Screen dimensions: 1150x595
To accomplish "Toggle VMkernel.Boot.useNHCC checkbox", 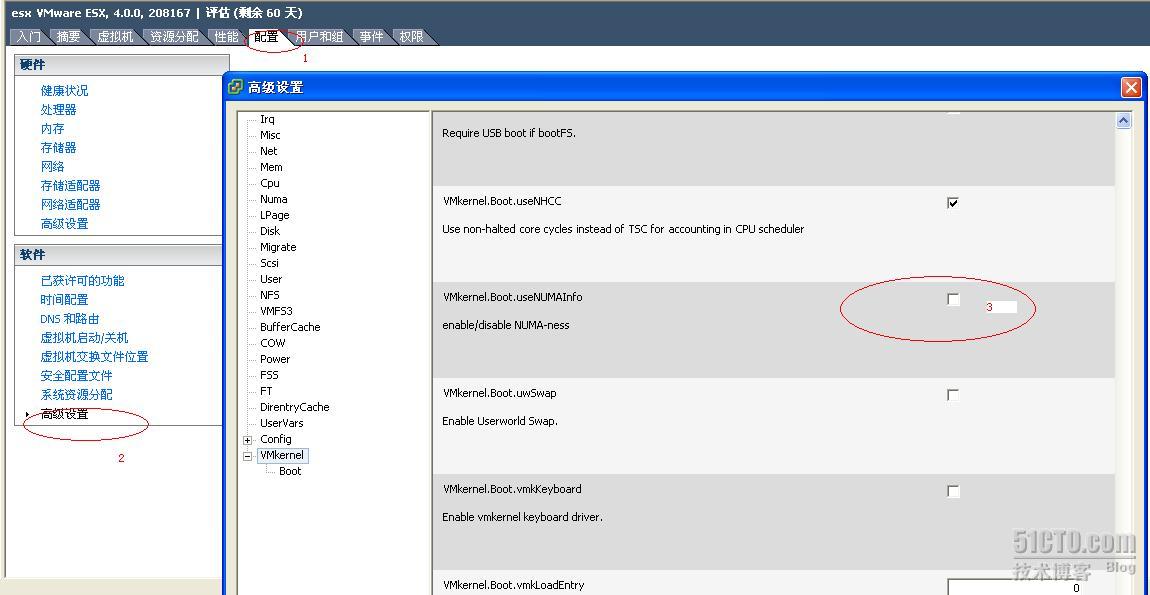I will click(x=953, y=202).
